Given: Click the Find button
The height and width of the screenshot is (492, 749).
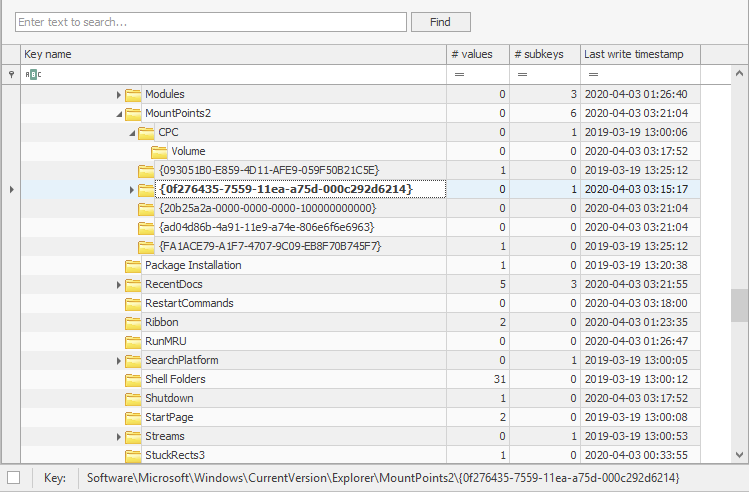Looking at the screenshot, I should pos(440,22).
